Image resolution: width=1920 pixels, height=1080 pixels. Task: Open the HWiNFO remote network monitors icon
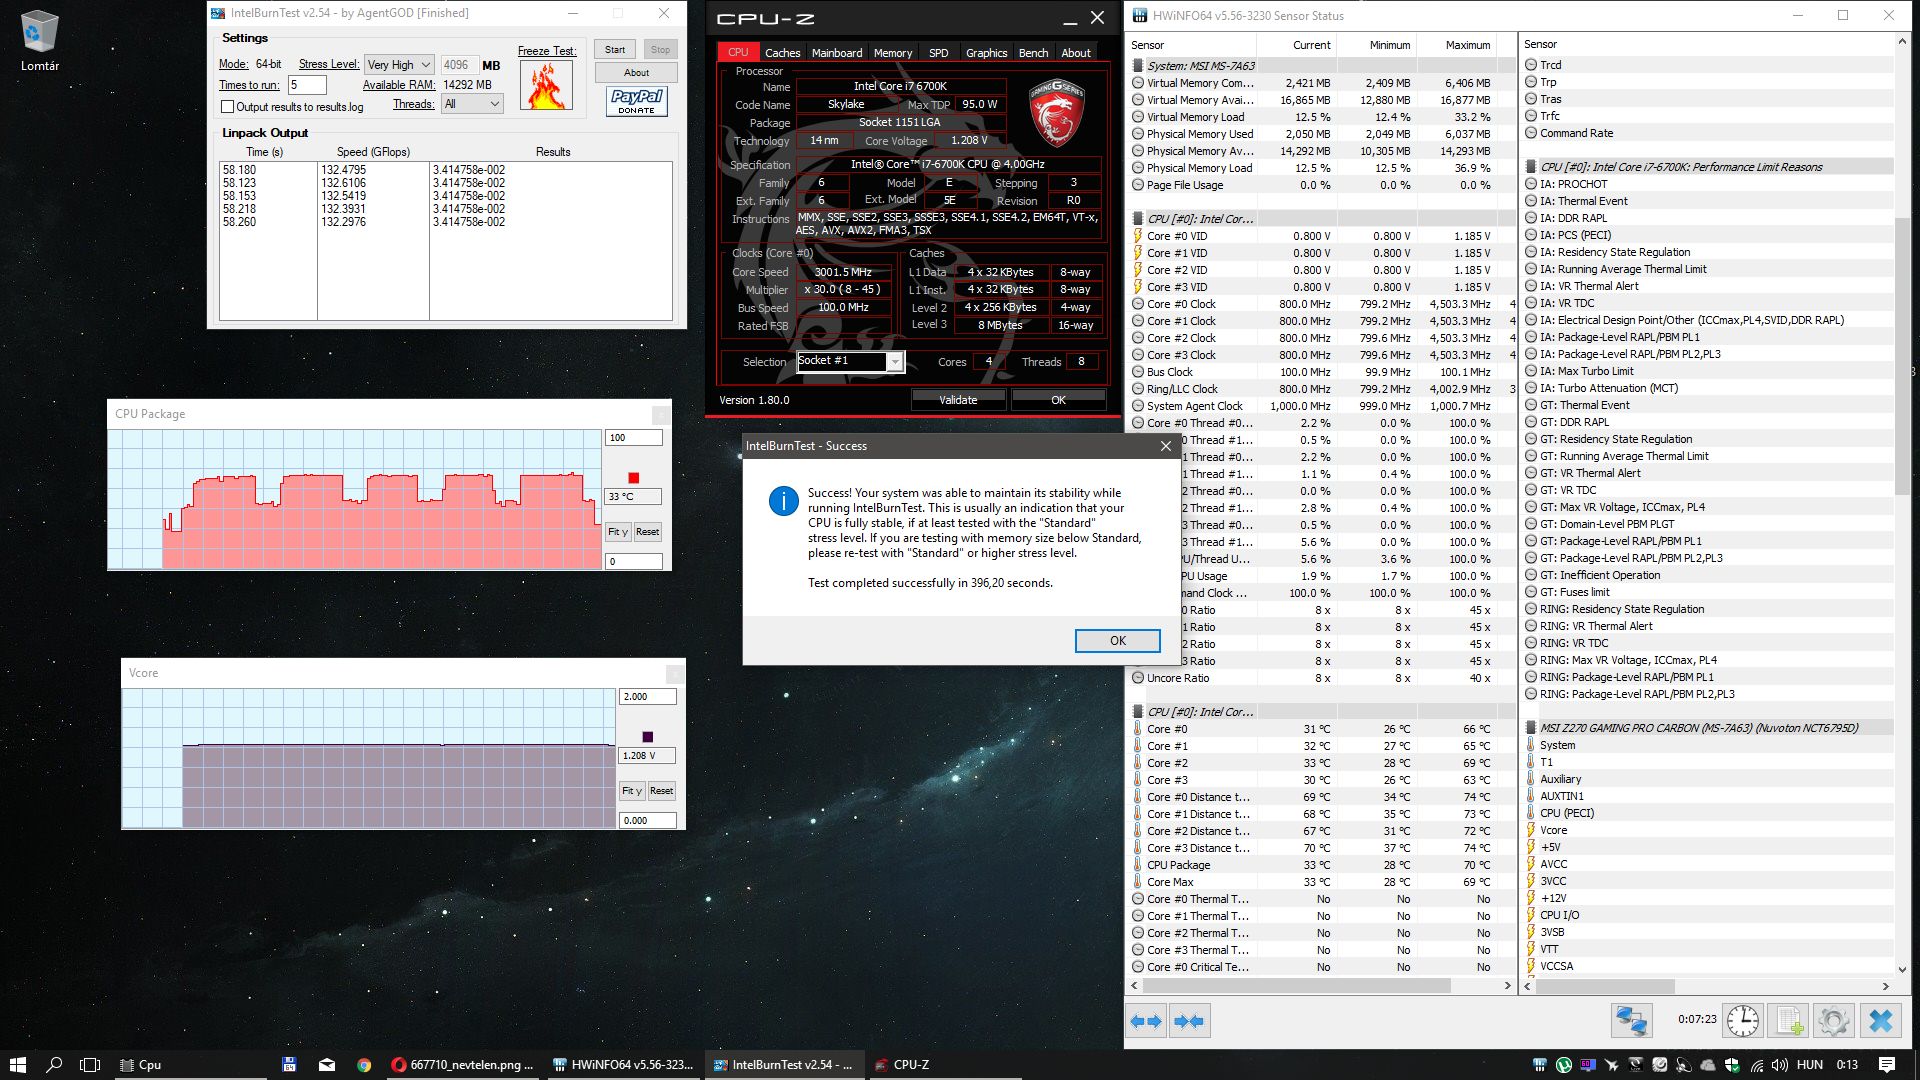[1631, 1021]
